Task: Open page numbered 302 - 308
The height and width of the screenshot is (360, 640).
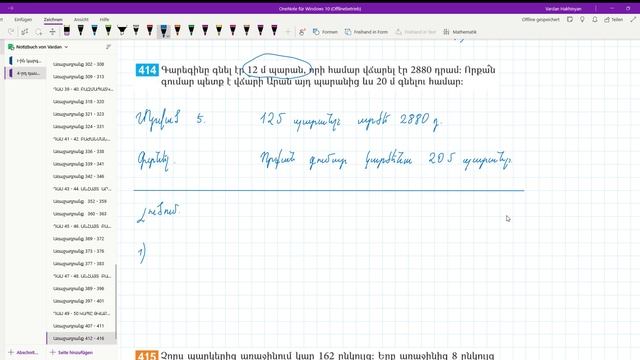Action: 81,64
